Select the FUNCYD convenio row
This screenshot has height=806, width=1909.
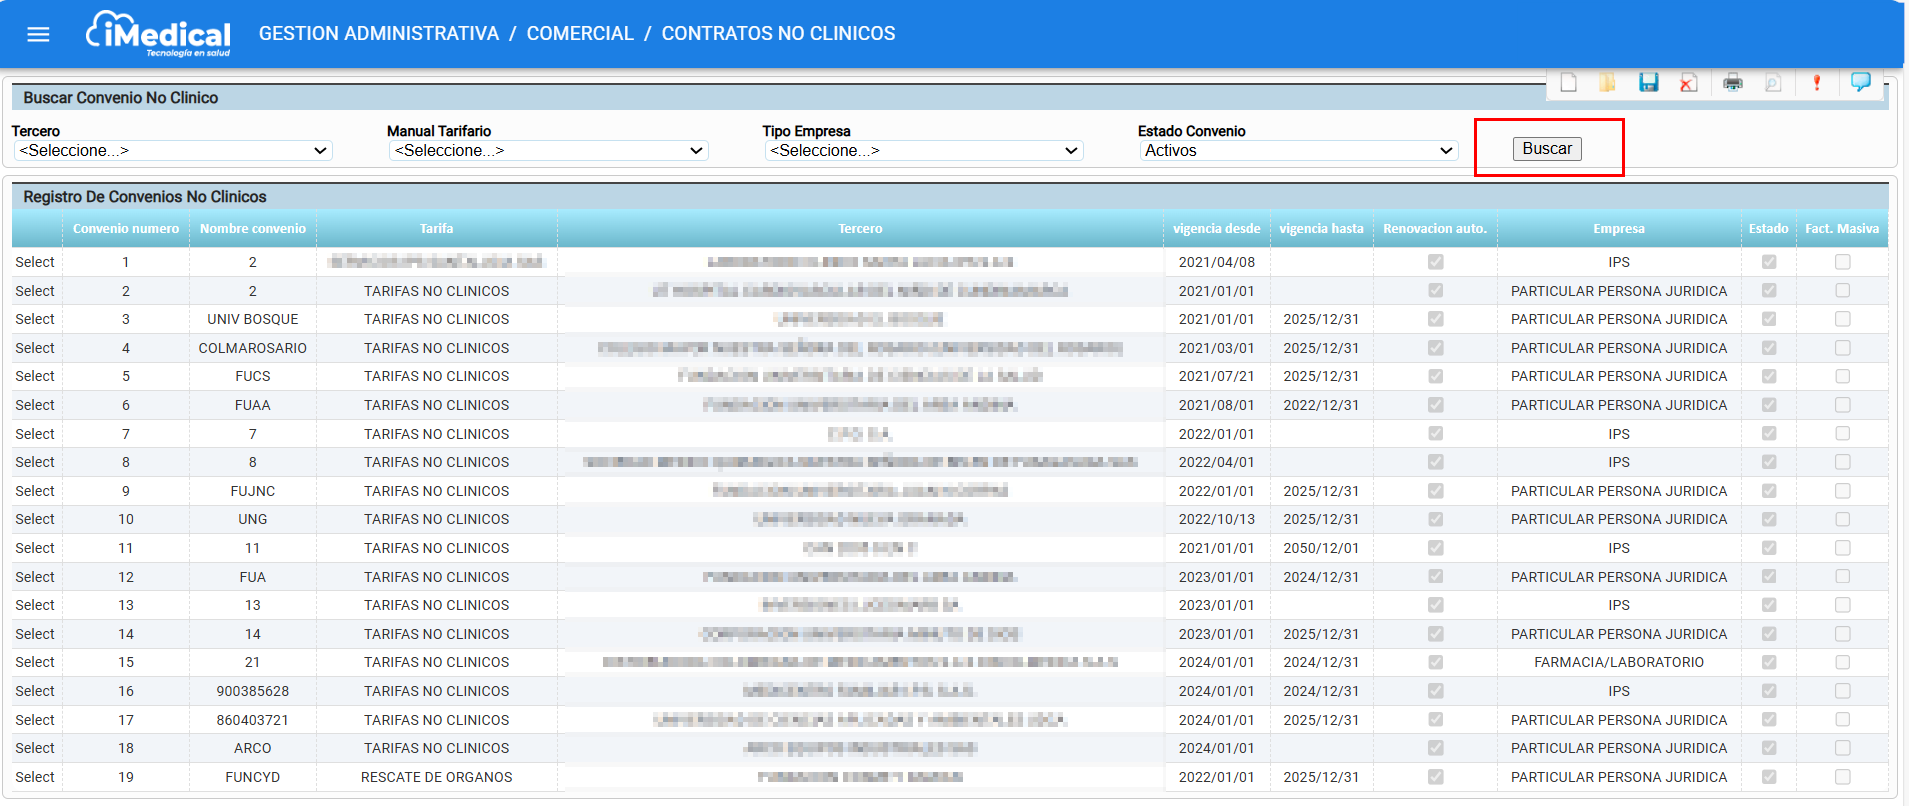tap(35, 777)
